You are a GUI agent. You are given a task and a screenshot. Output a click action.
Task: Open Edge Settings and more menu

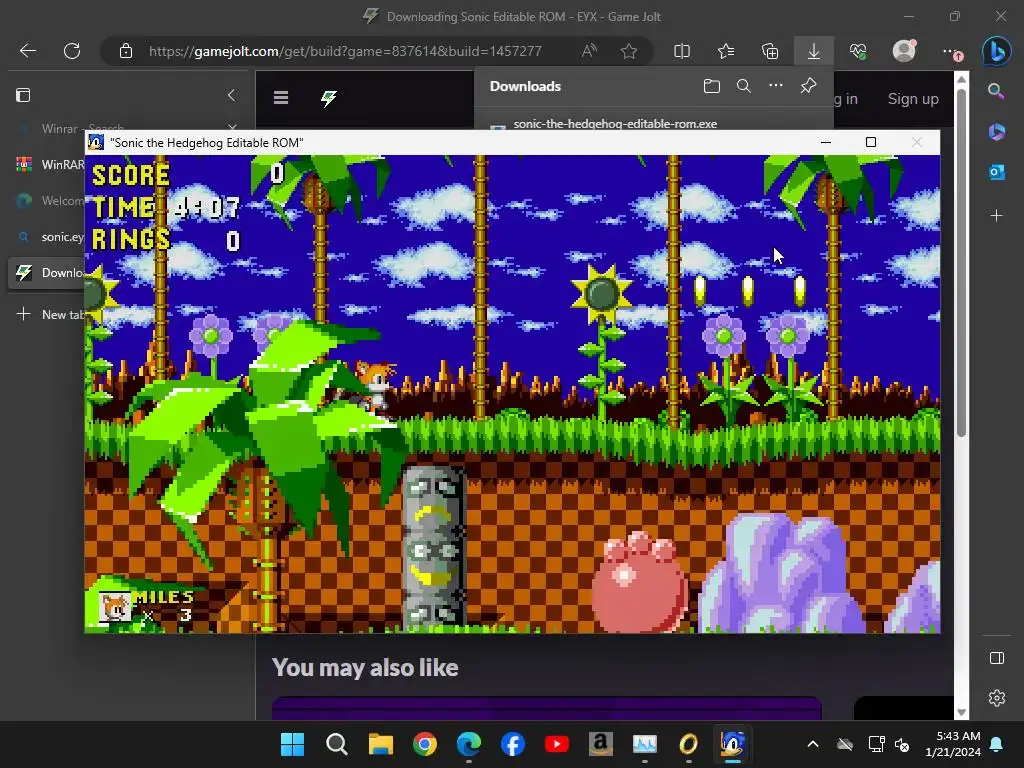click(951, 52)
